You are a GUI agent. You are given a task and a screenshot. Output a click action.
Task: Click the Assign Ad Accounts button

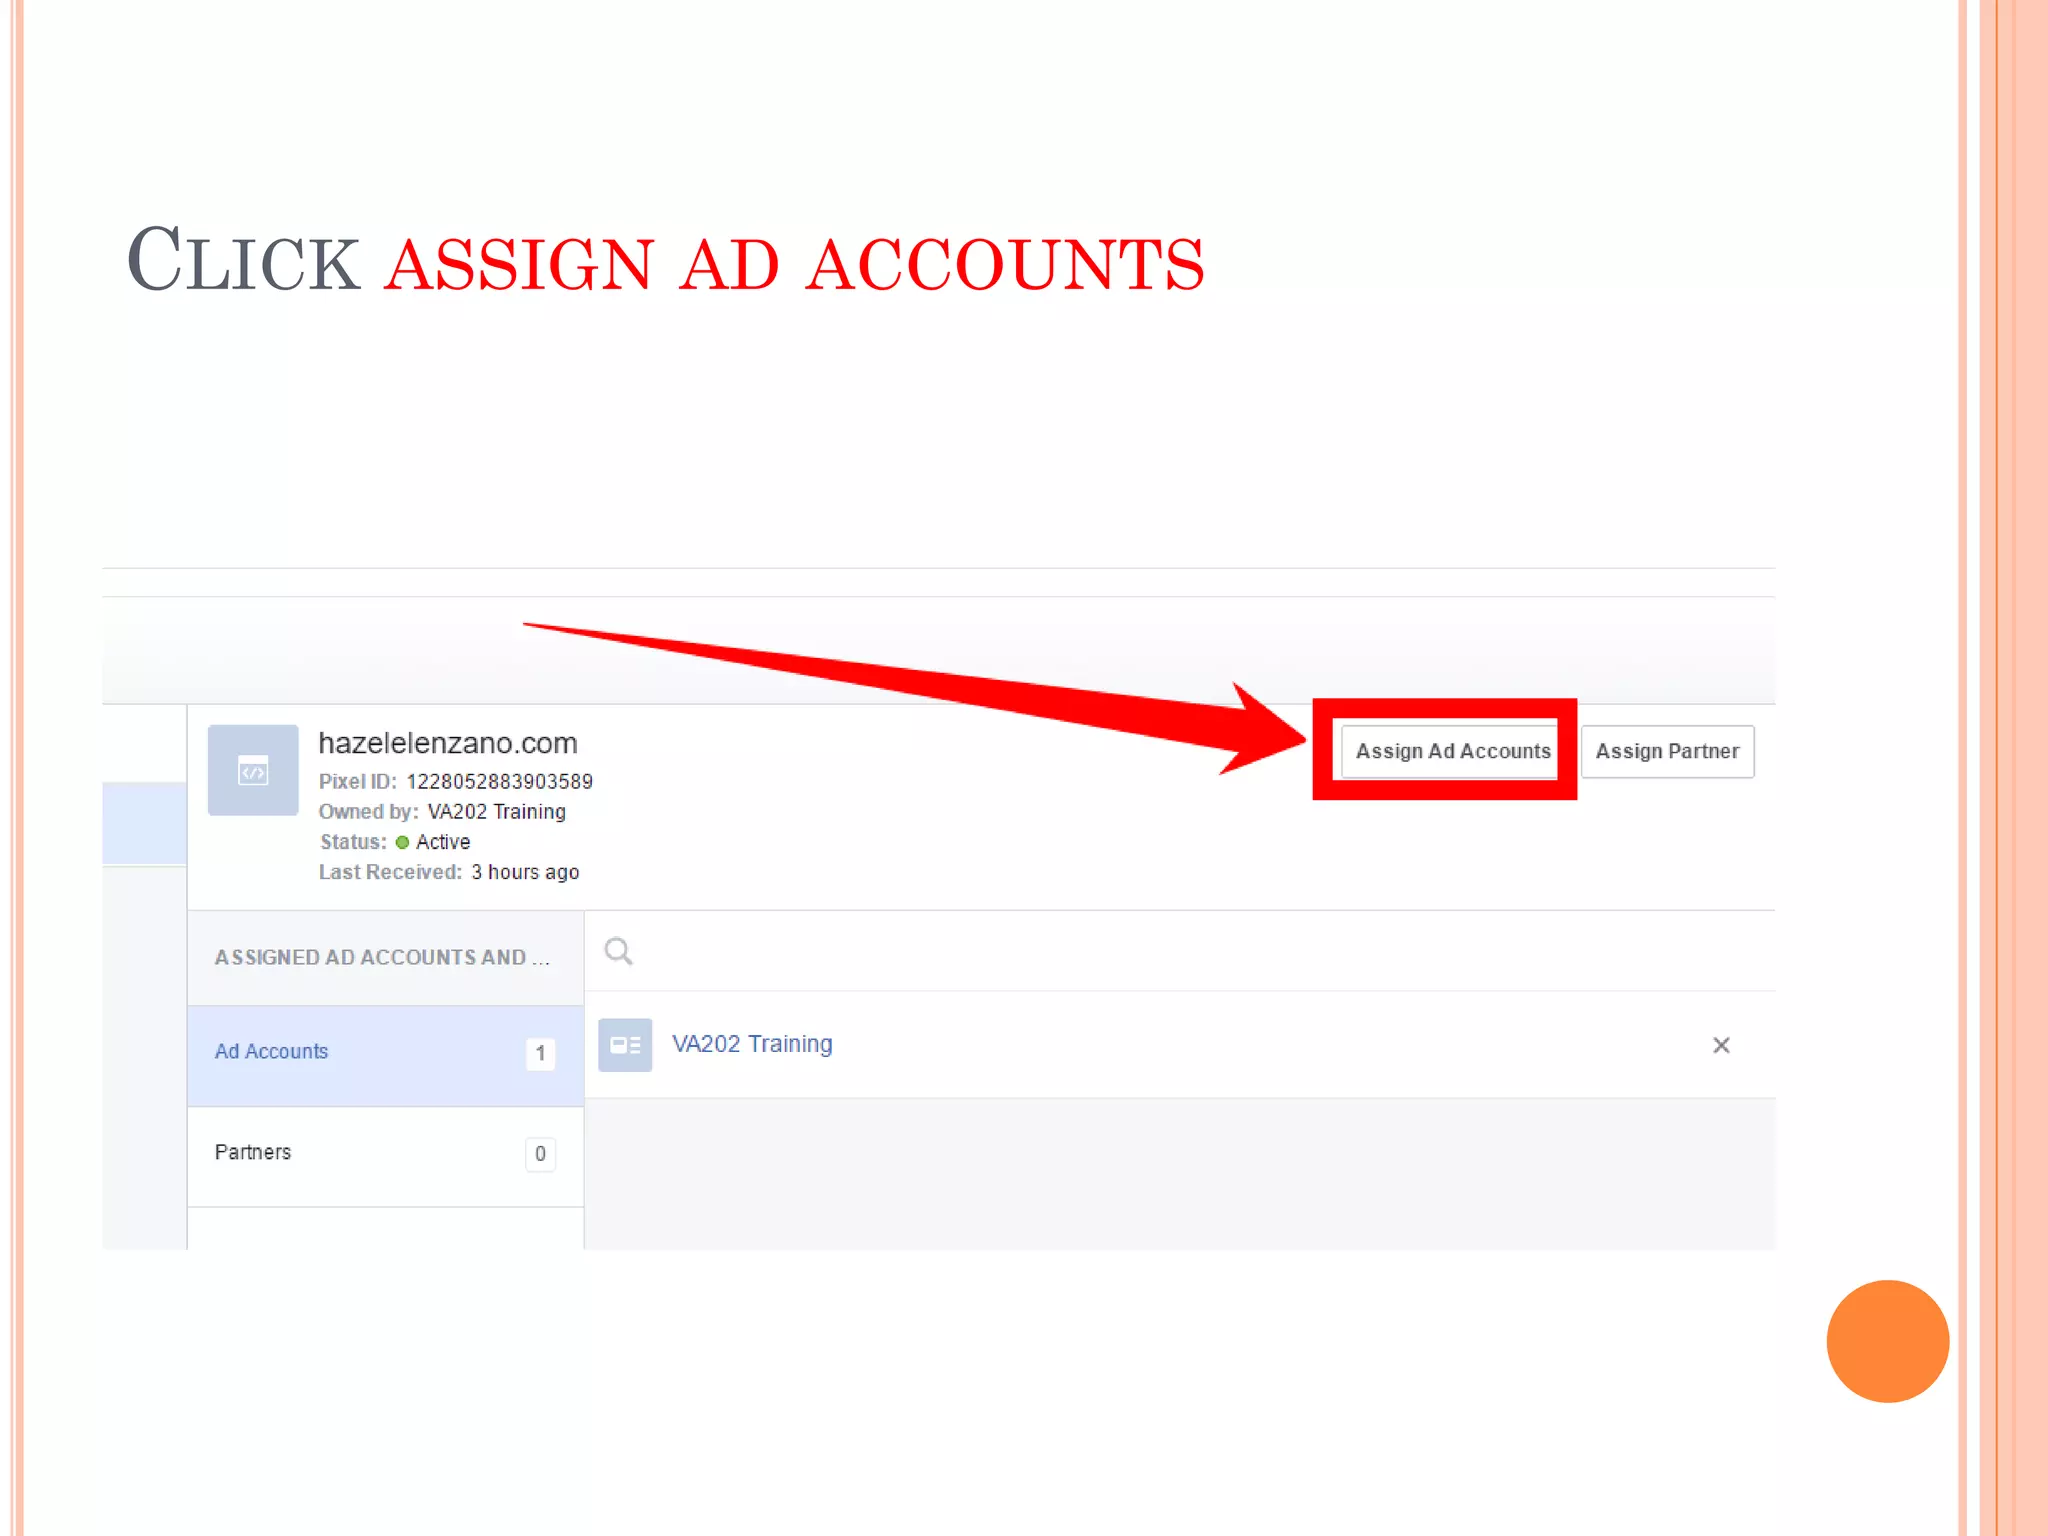1451,751
